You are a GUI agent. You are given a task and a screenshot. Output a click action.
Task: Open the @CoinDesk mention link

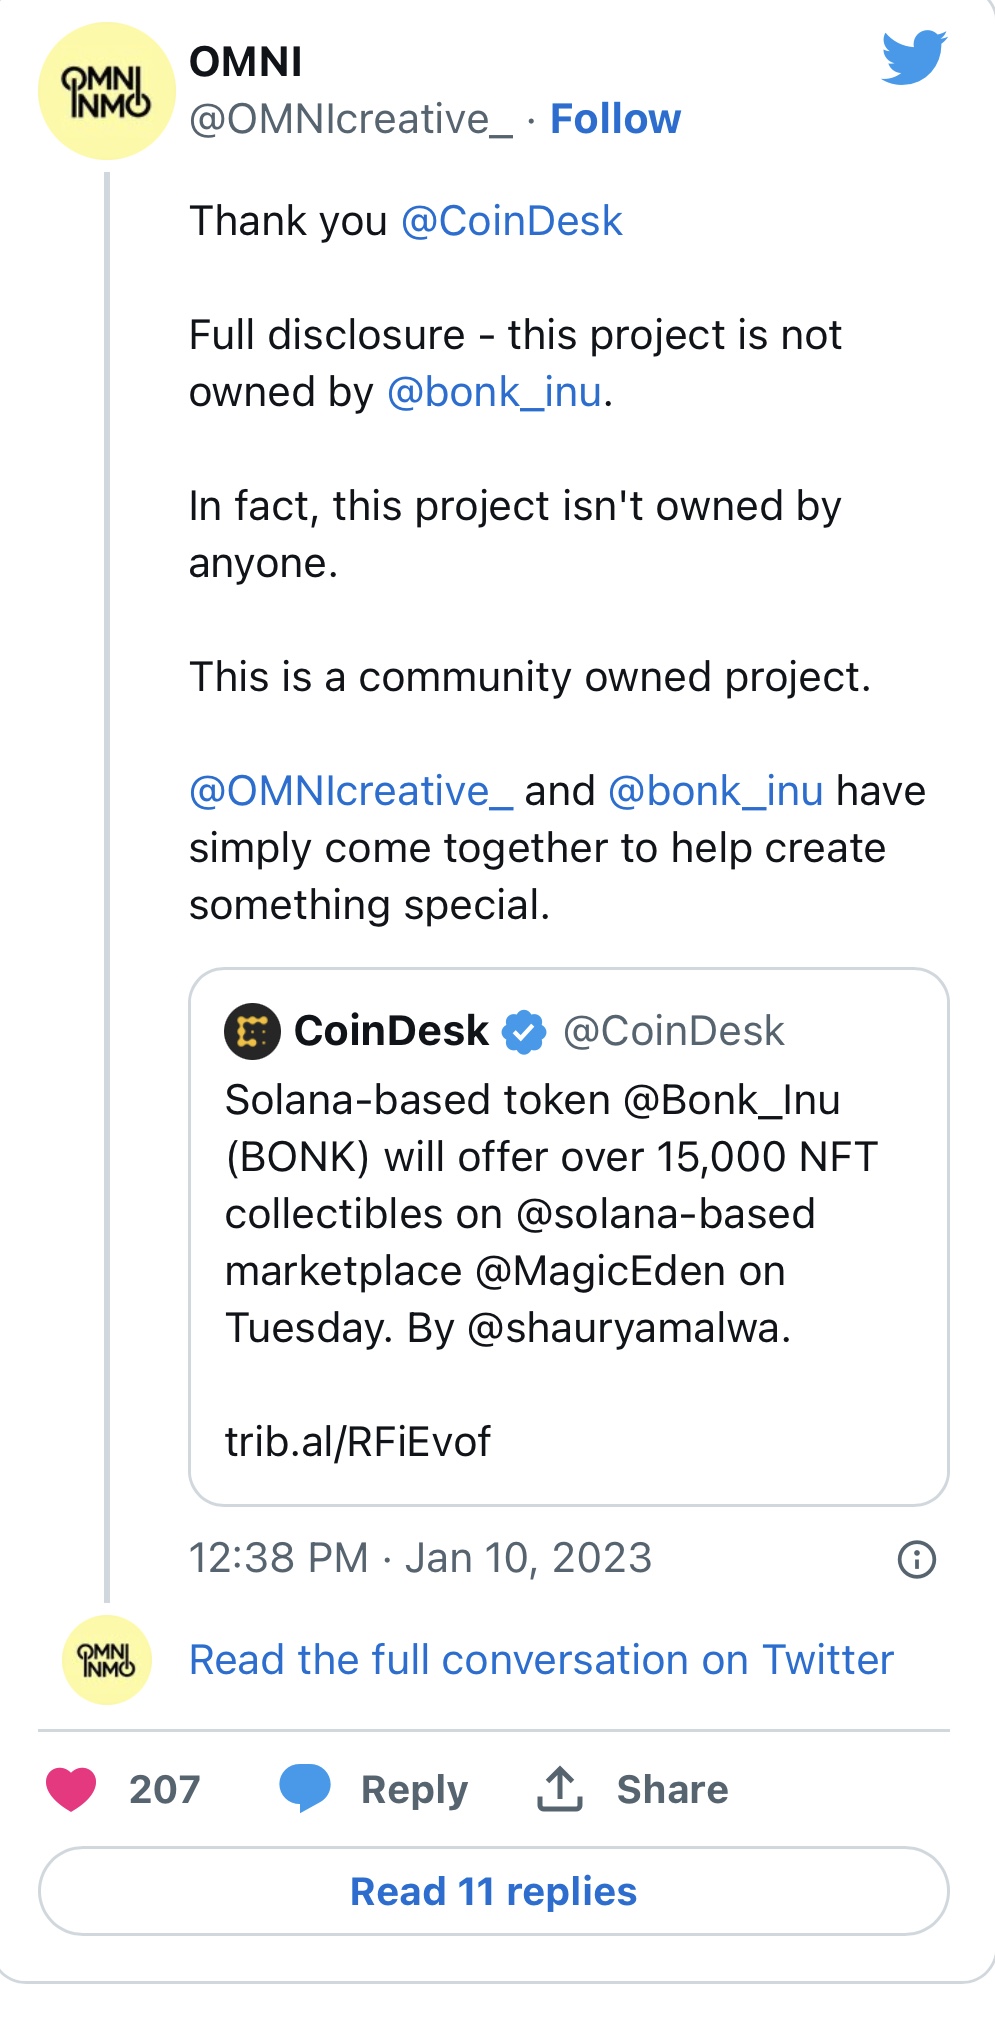[x=512, y=220]
